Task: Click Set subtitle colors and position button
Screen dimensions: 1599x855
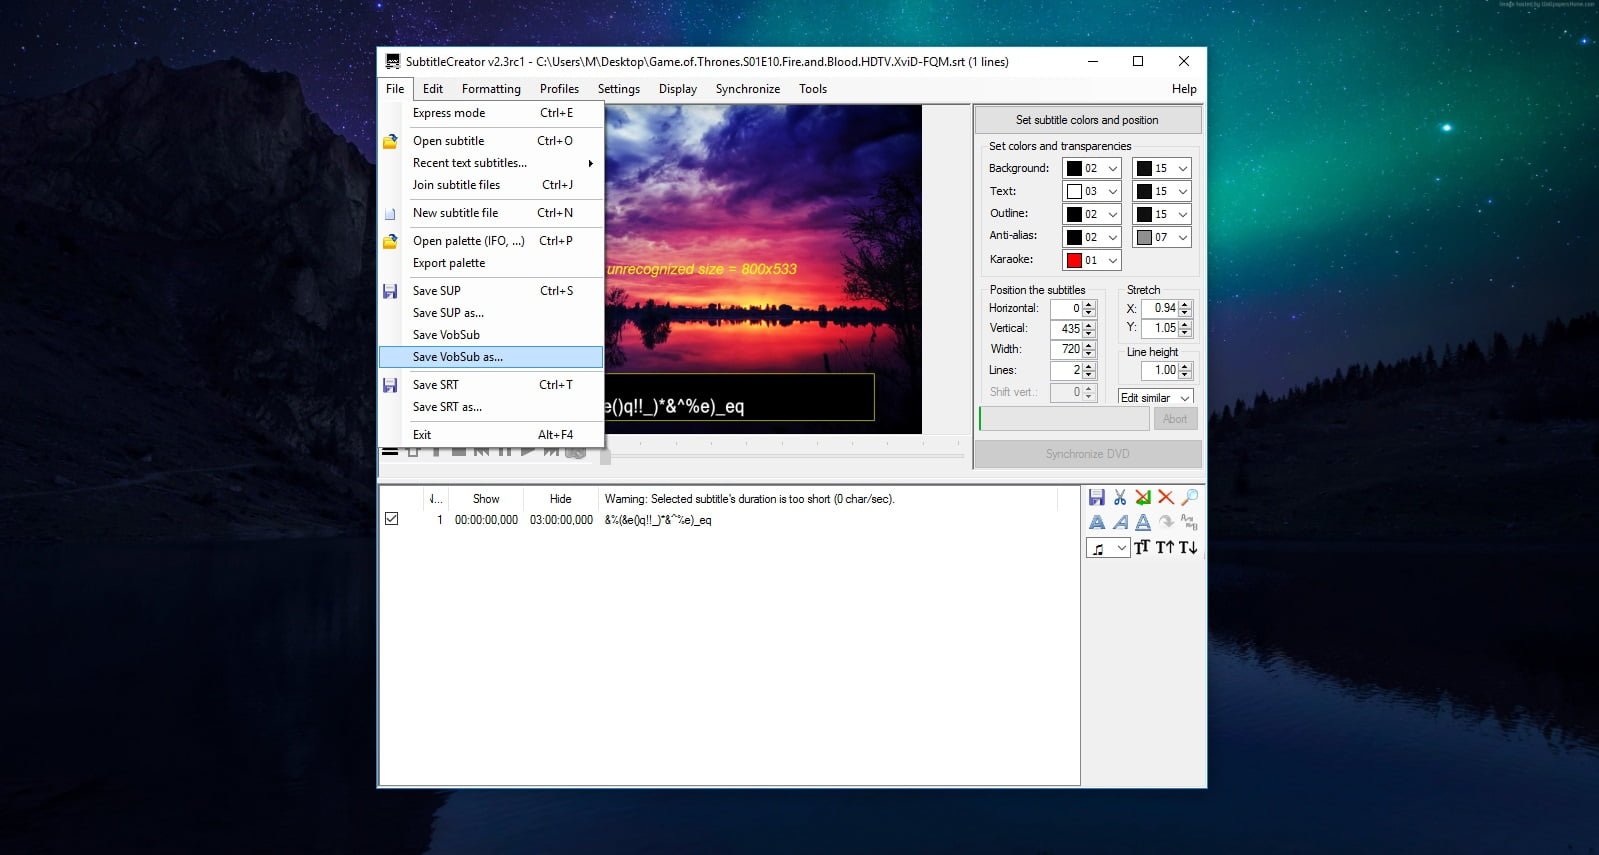Action: tap(1087, 120)
